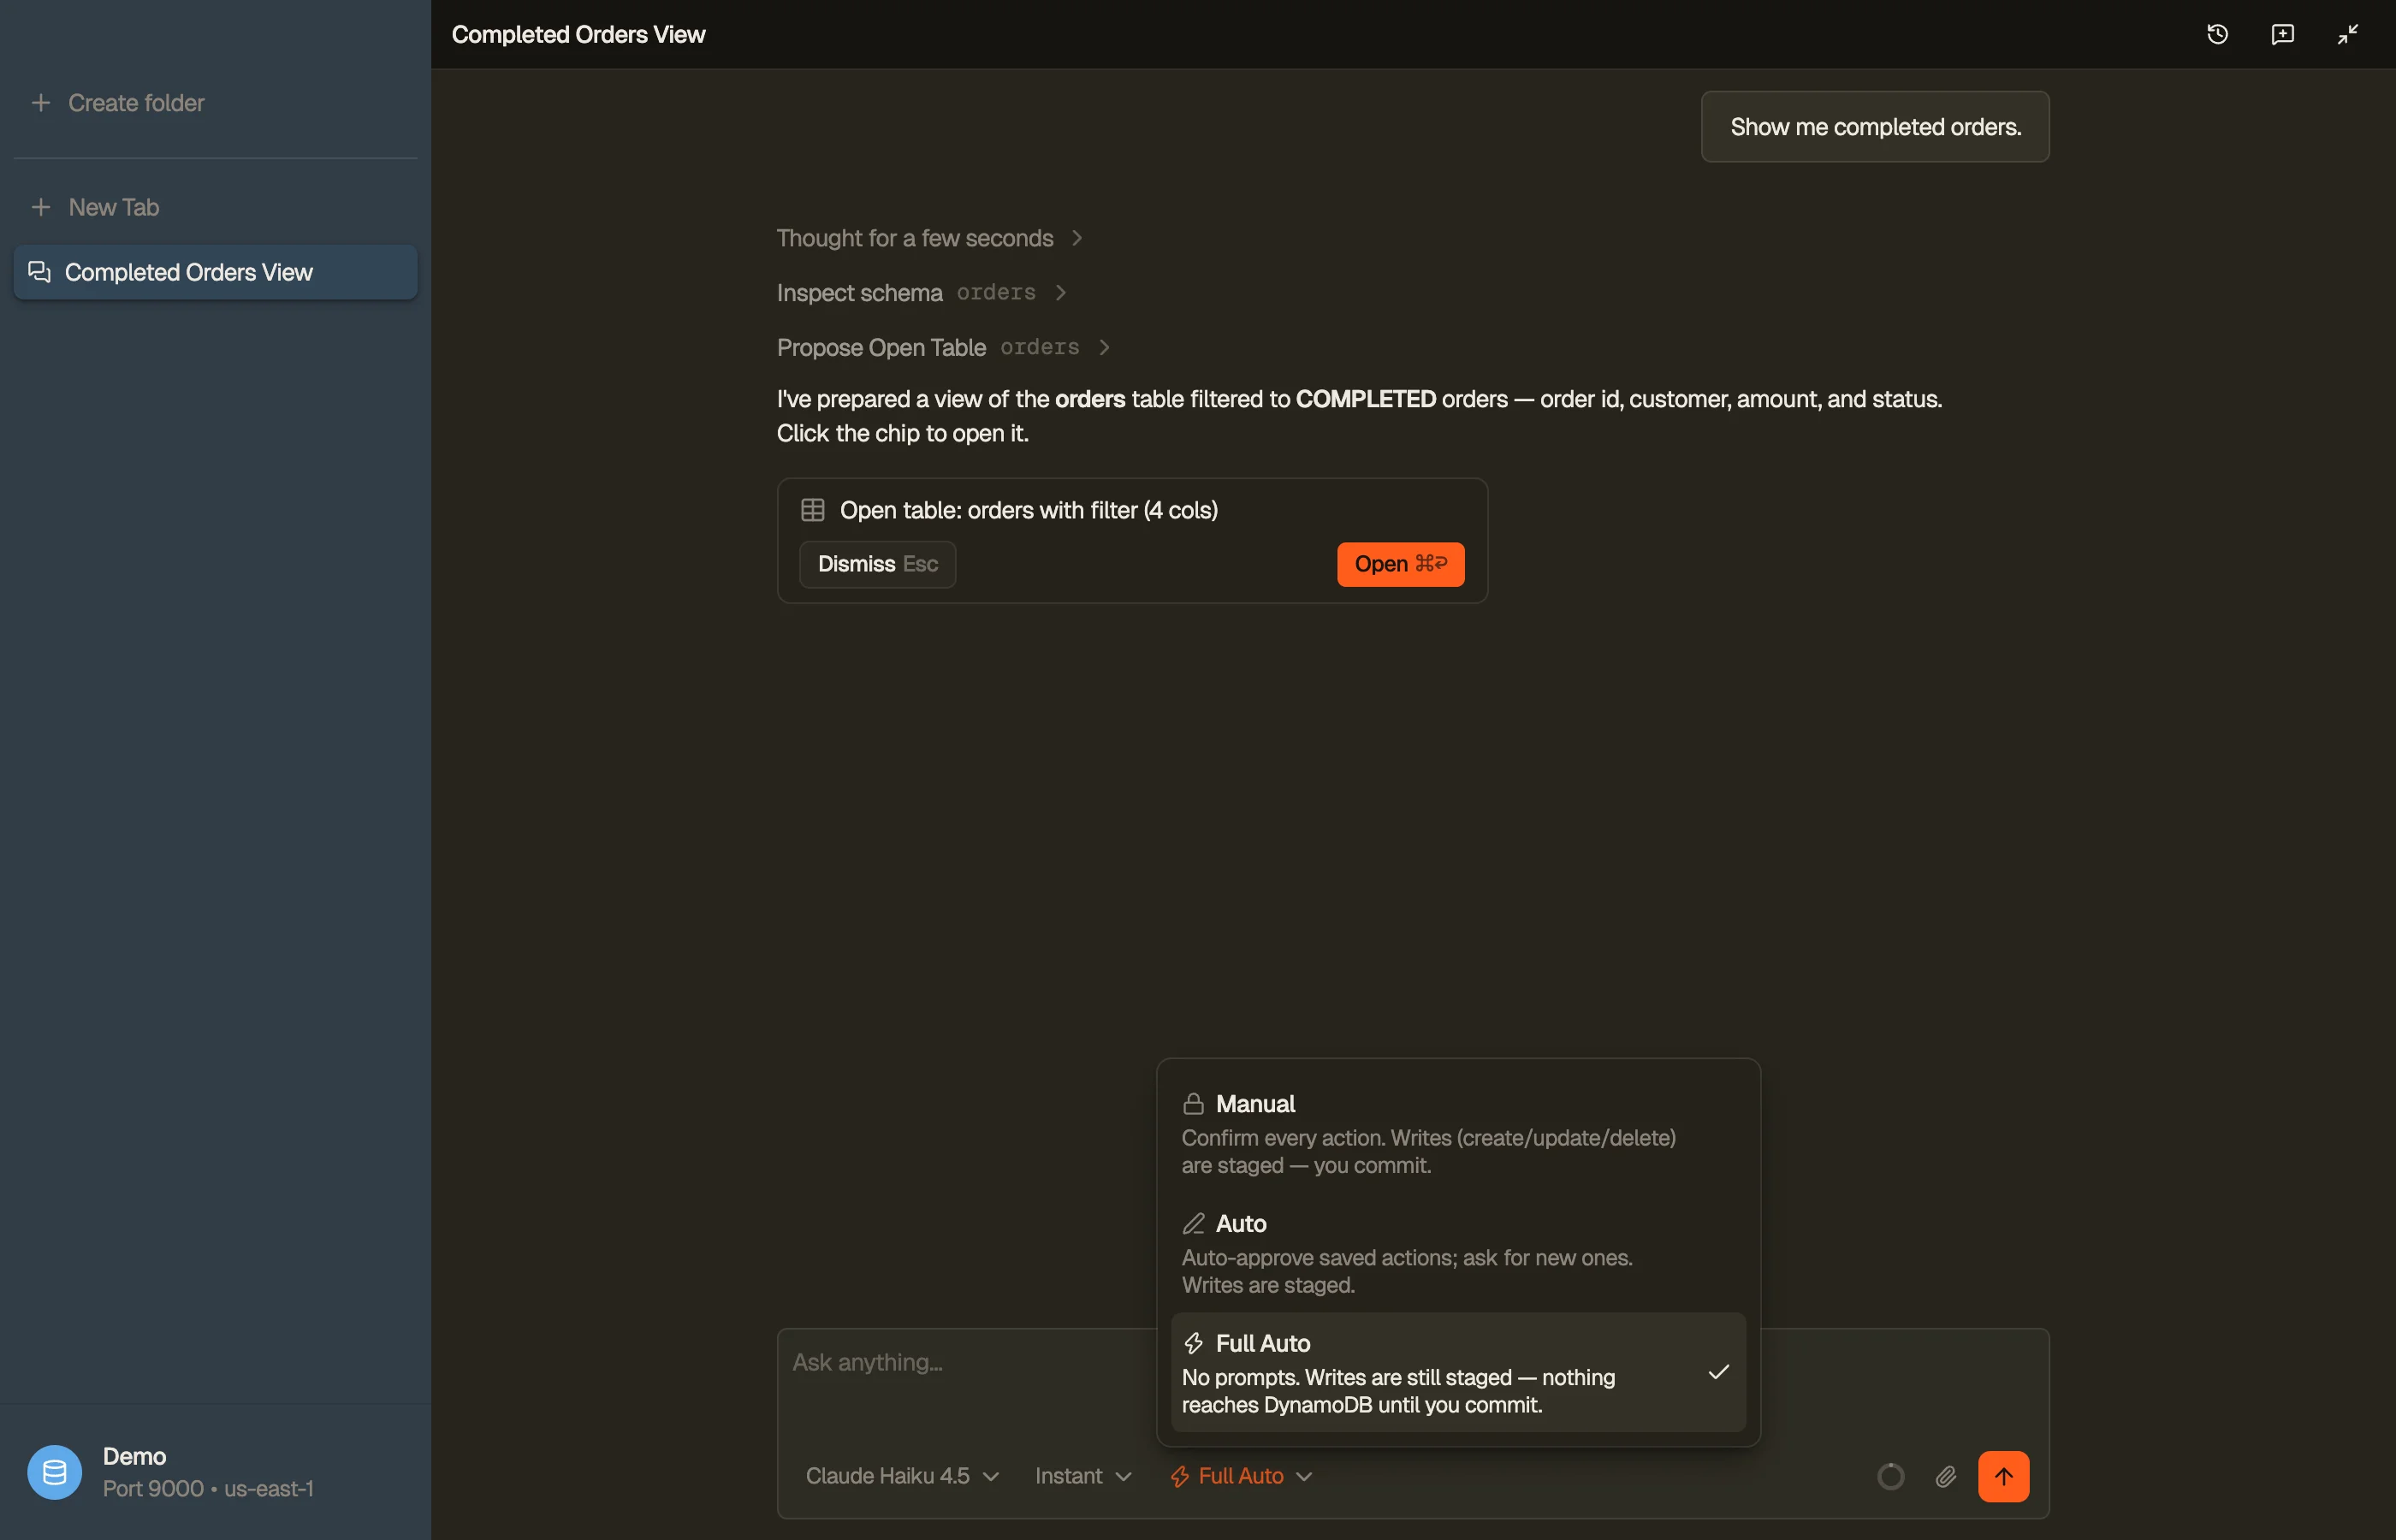Click the 'Open table: orders with filter (4 cols)' title
The image size is (2396, 1540).
pyautogui.click(x=1028, y=510)
